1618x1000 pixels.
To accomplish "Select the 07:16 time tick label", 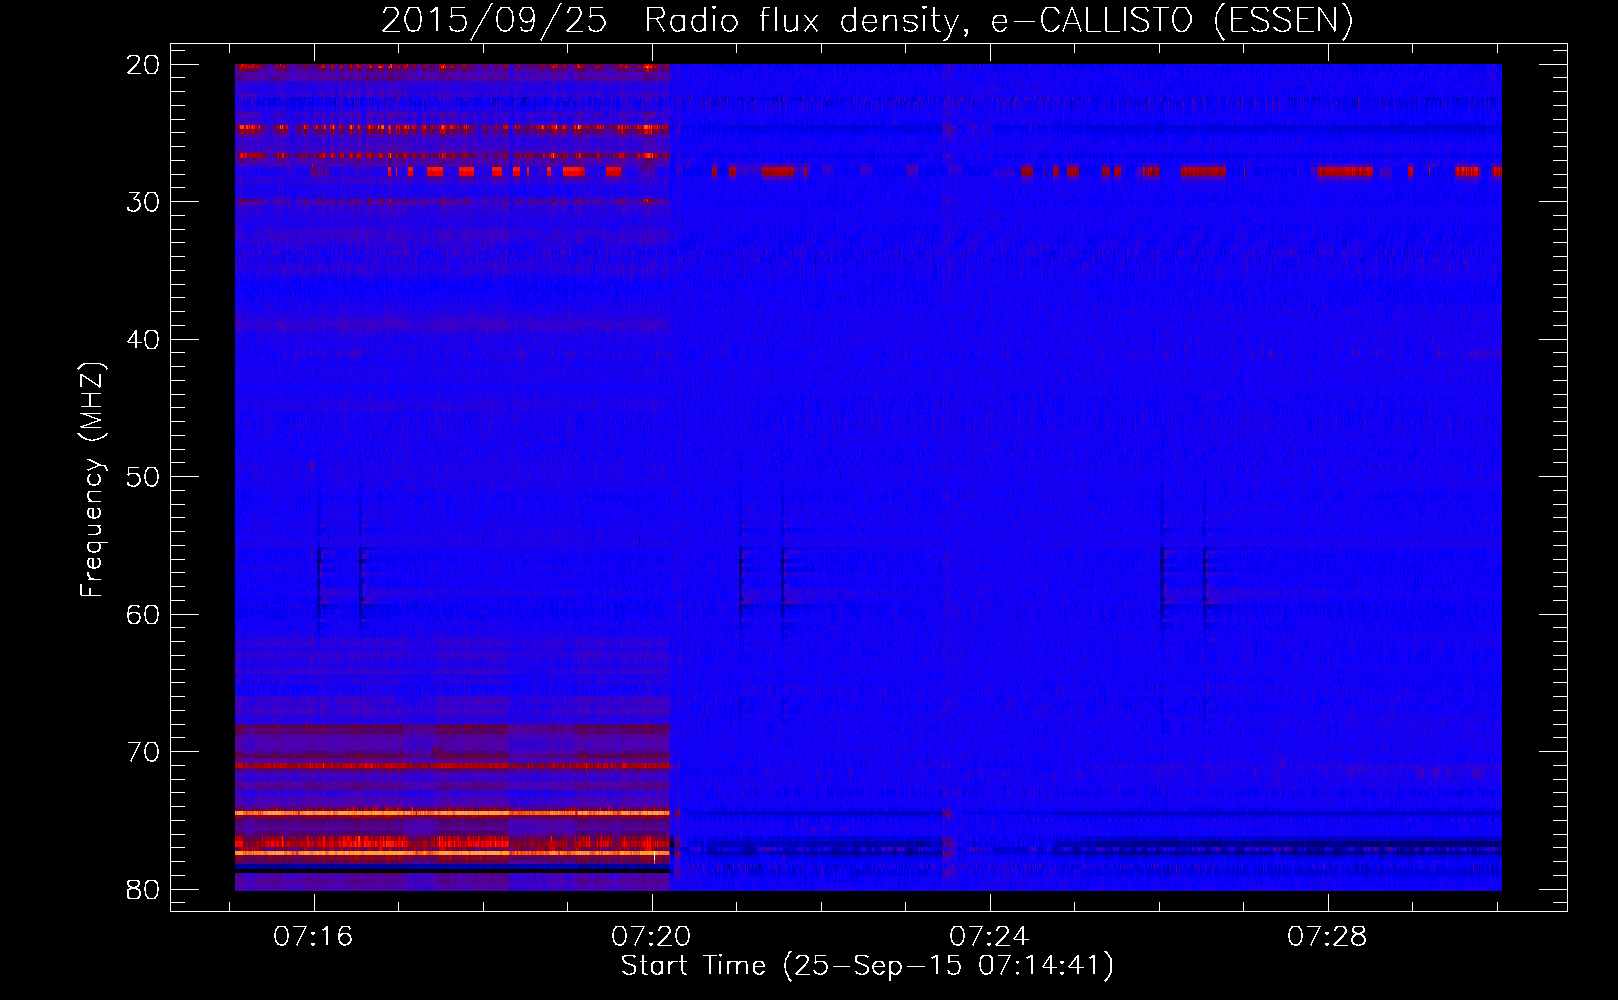I will [x=314, y=937].
